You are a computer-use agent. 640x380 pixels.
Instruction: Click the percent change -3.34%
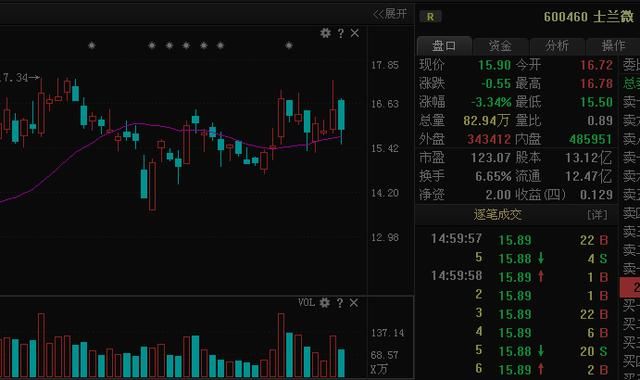(491, 102)
